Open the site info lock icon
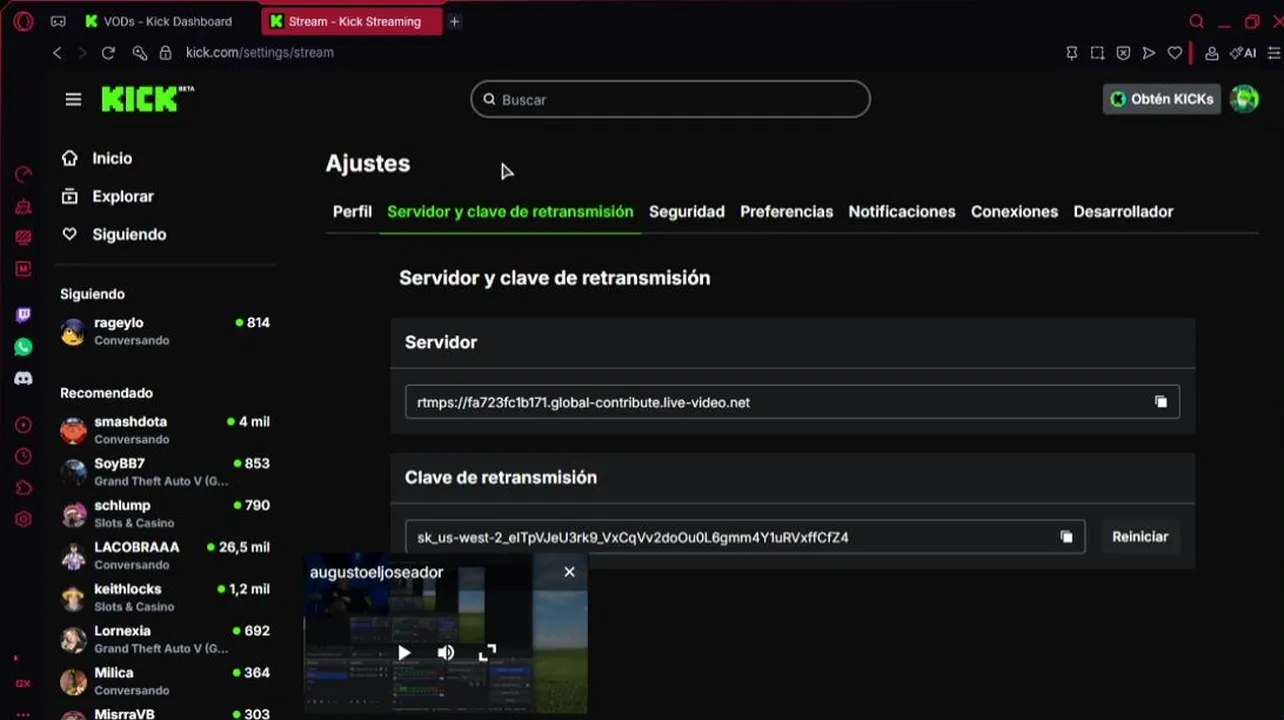Viewport: 1284px width, 720px height. click(x=166, y=52)
